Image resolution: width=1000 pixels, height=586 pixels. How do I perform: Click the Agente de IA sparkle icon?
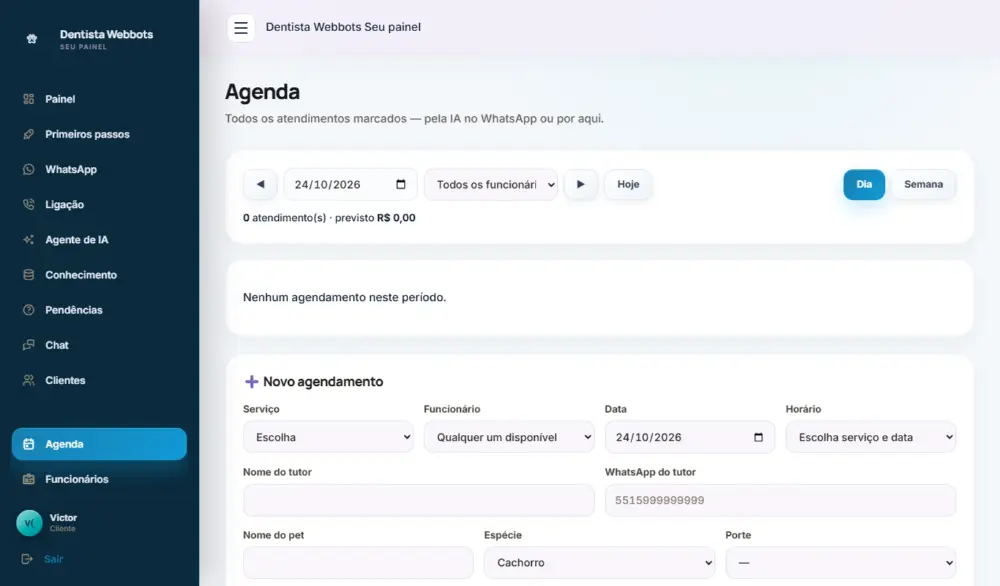point(29,240)
